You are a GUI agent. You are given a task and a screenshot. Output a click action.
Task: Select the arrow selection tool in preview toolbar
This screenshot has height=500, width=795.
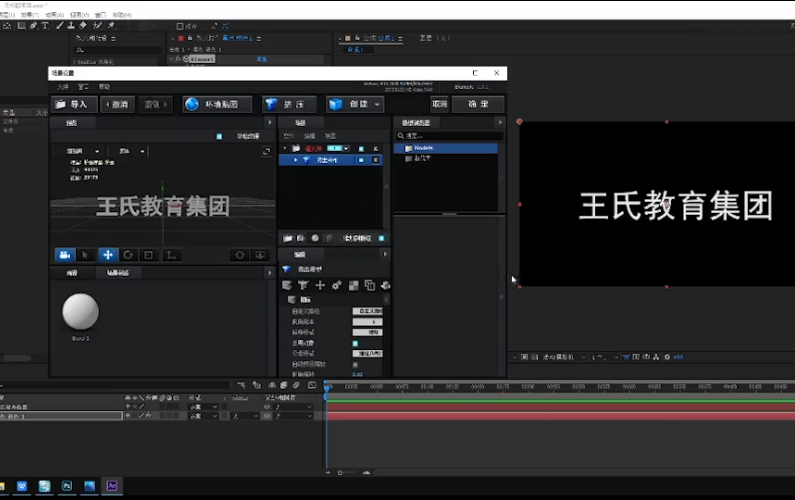coord(85,255)
